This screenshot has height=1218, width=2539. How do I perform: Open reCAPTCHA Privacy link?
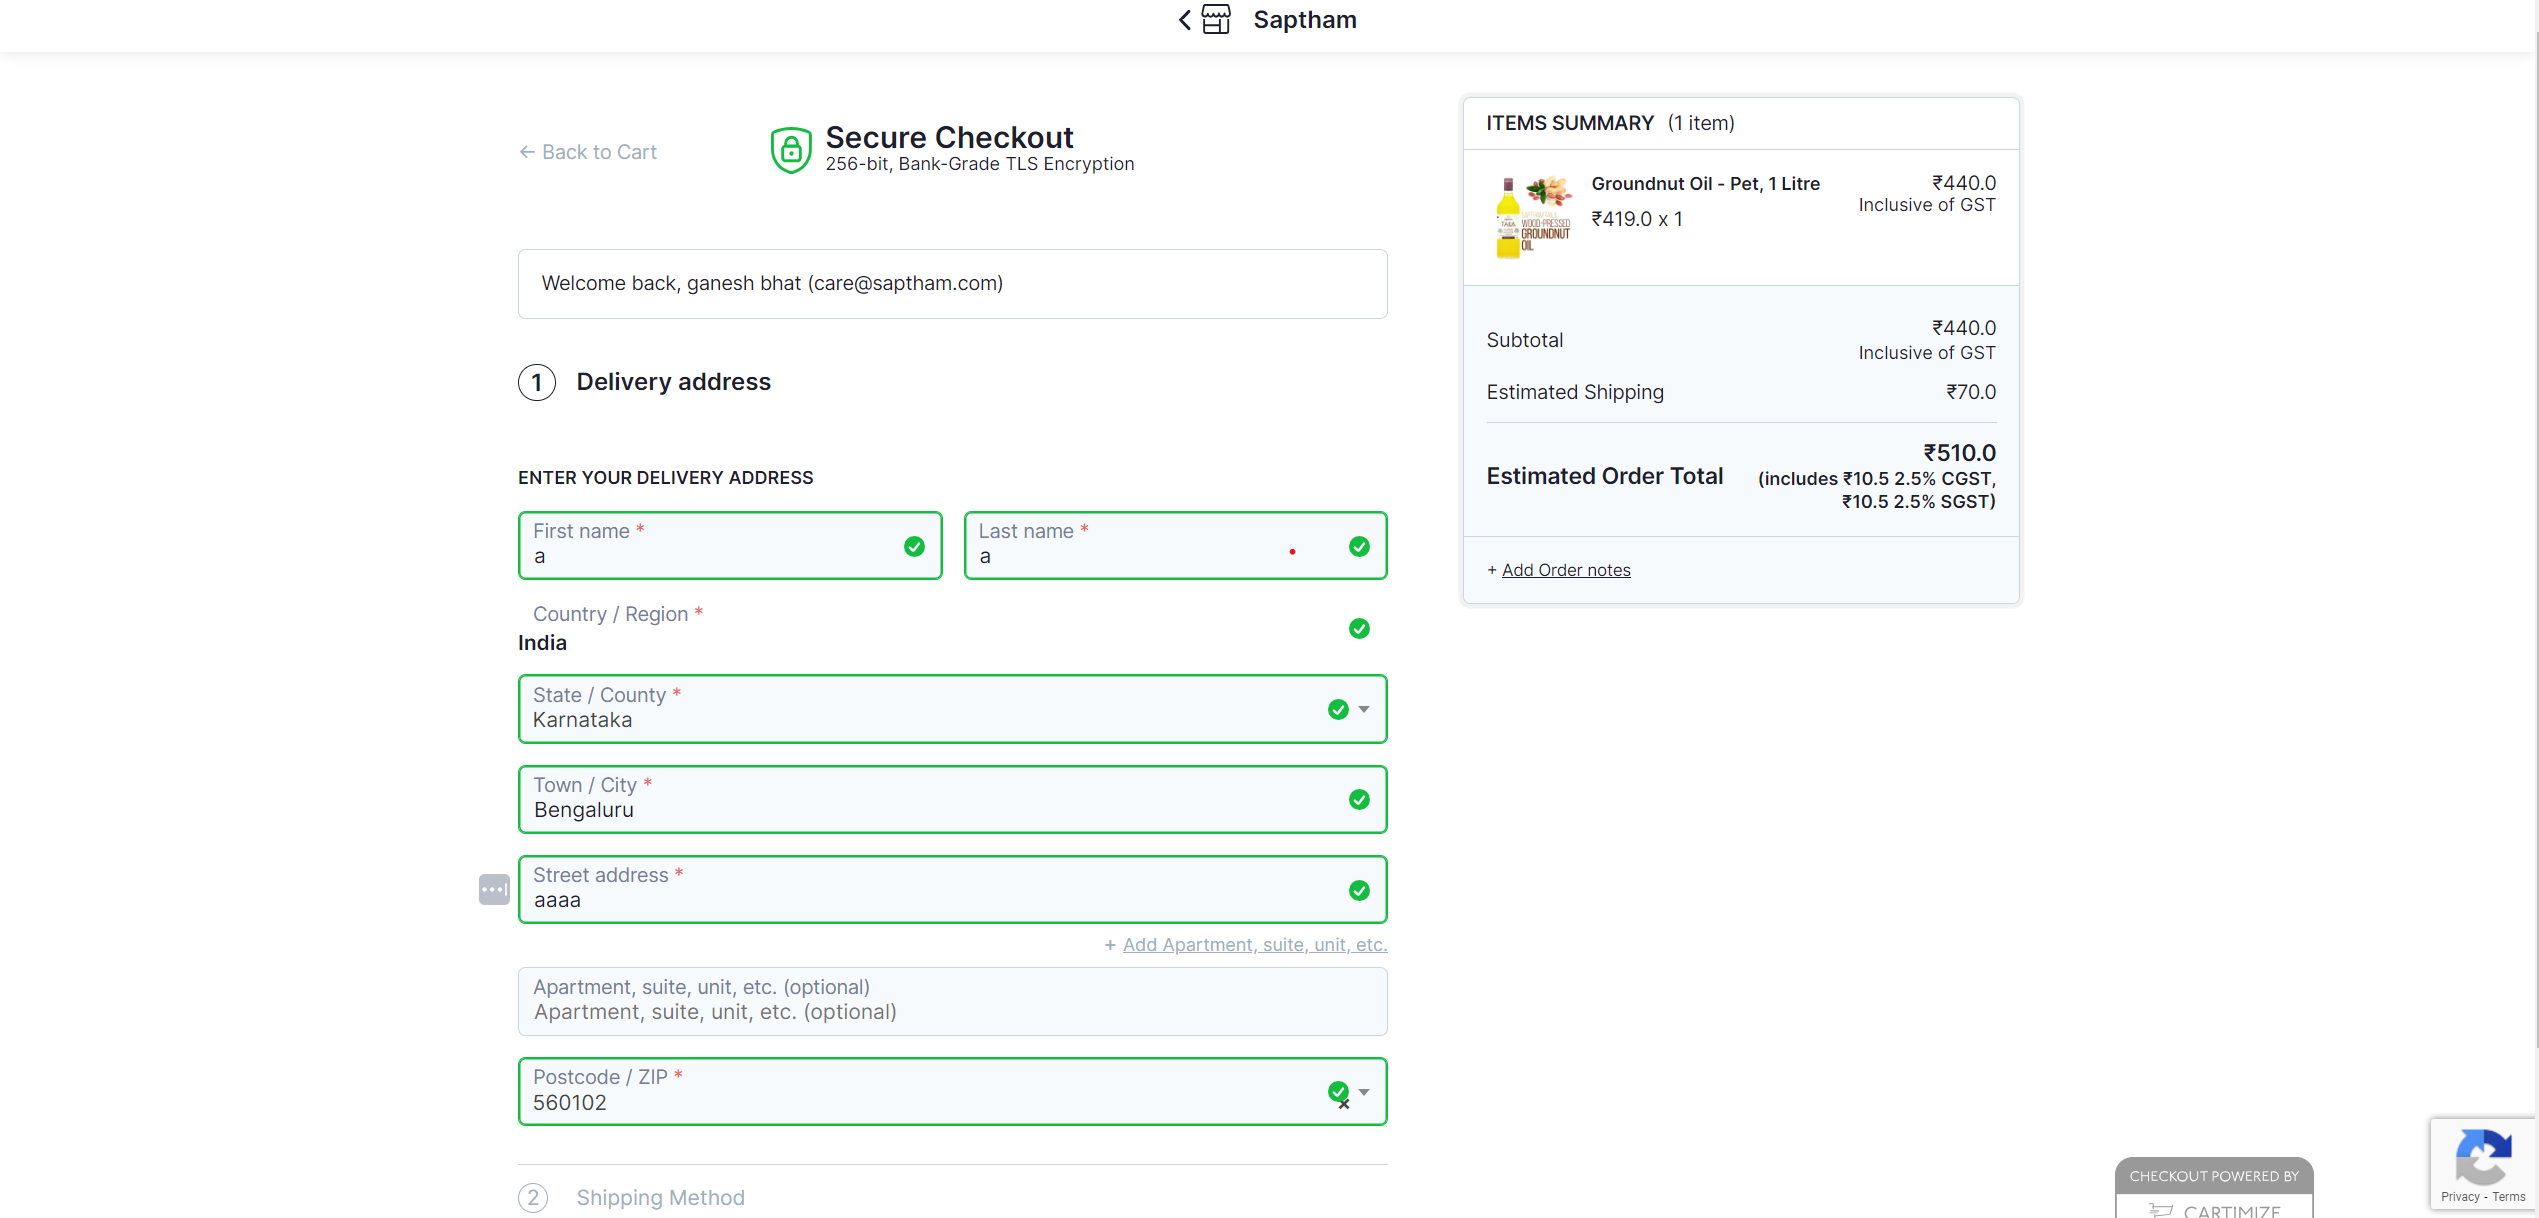pyautogui.click(x=2459, y=1196)
